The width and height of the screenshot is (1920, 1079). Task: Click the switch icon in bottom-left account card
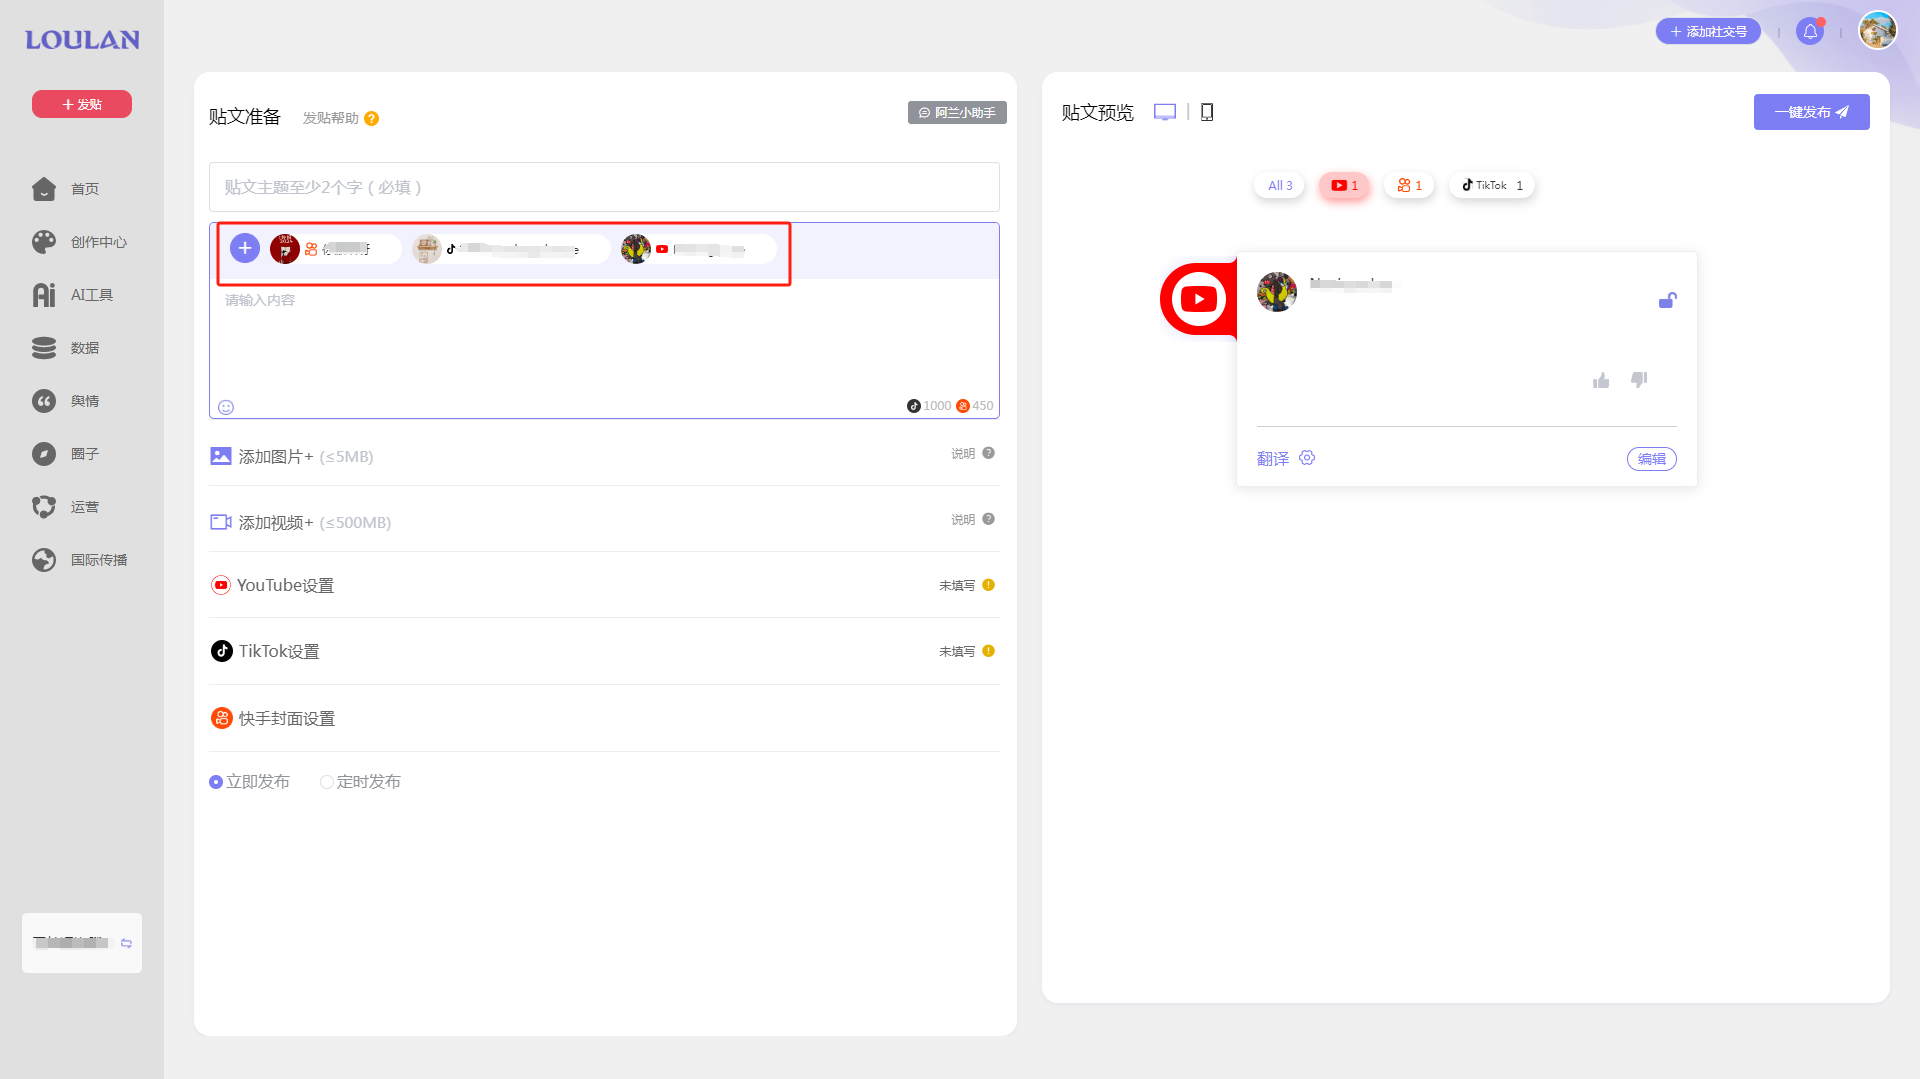point(126,943)
